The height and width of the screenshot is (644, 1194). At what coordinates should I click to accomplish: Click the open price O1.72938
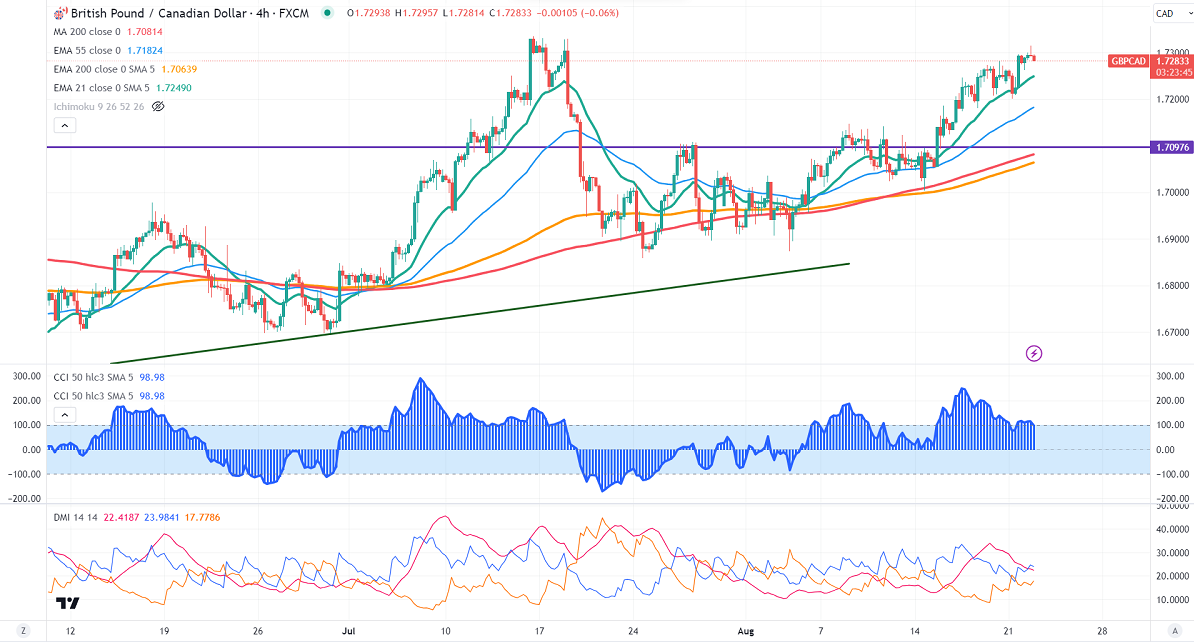pos(369,13)
